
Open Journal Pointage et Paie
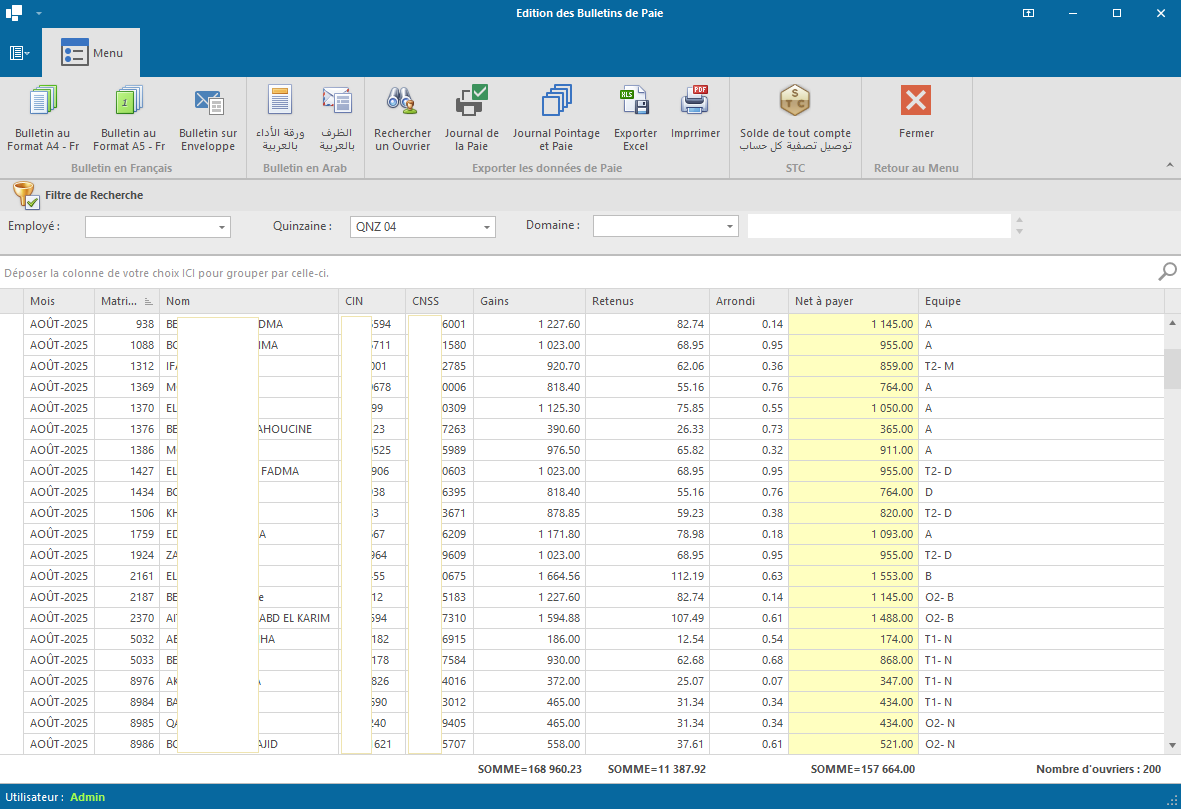click(556, 102)
